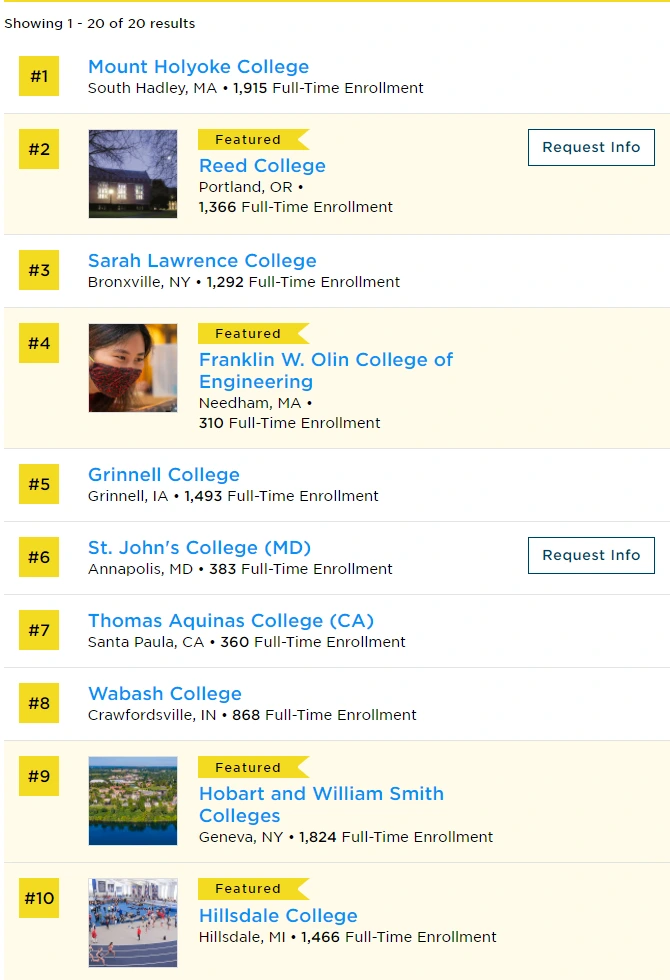Image resolution: width=670 pixels, height=980 pixels.
Task: Select the masked student thumbnail for Olin College
Action: [133, 368]
